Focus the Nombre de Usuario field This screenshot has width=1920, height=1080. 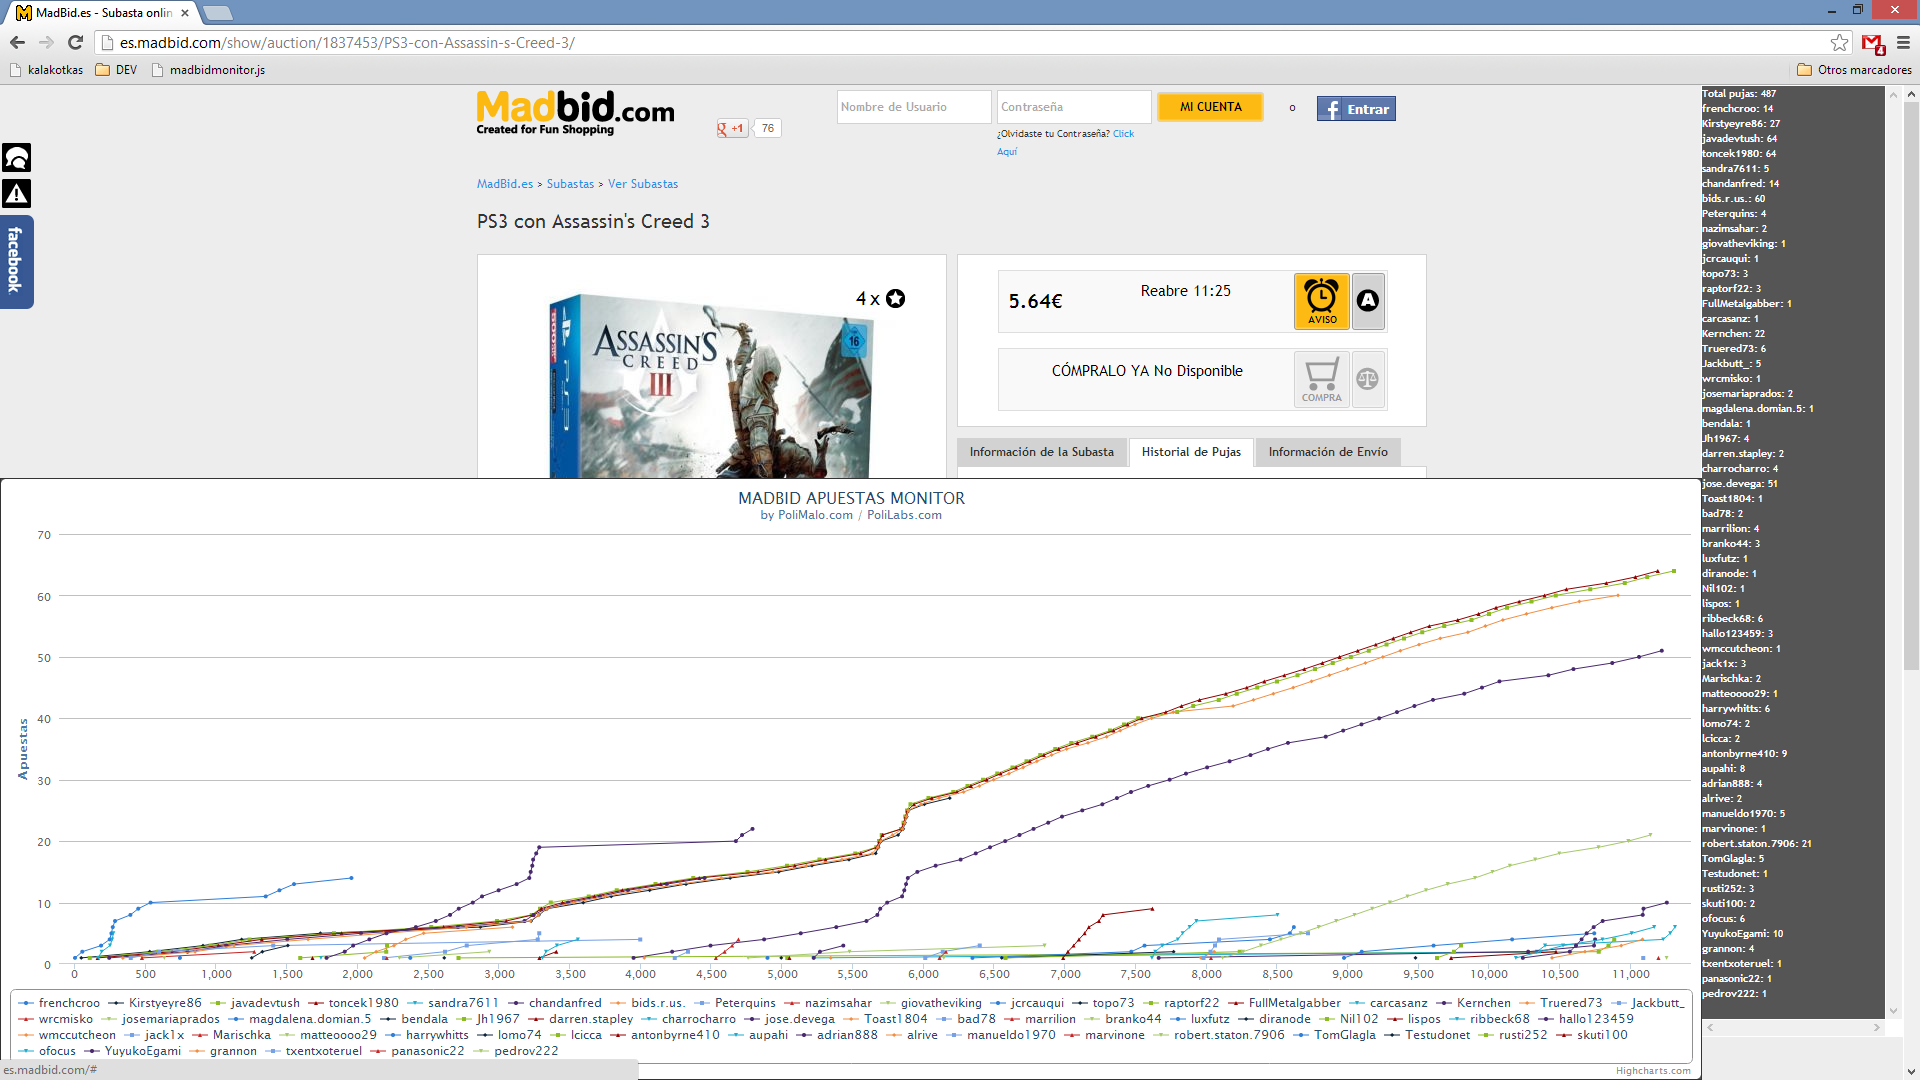(914, 107)
